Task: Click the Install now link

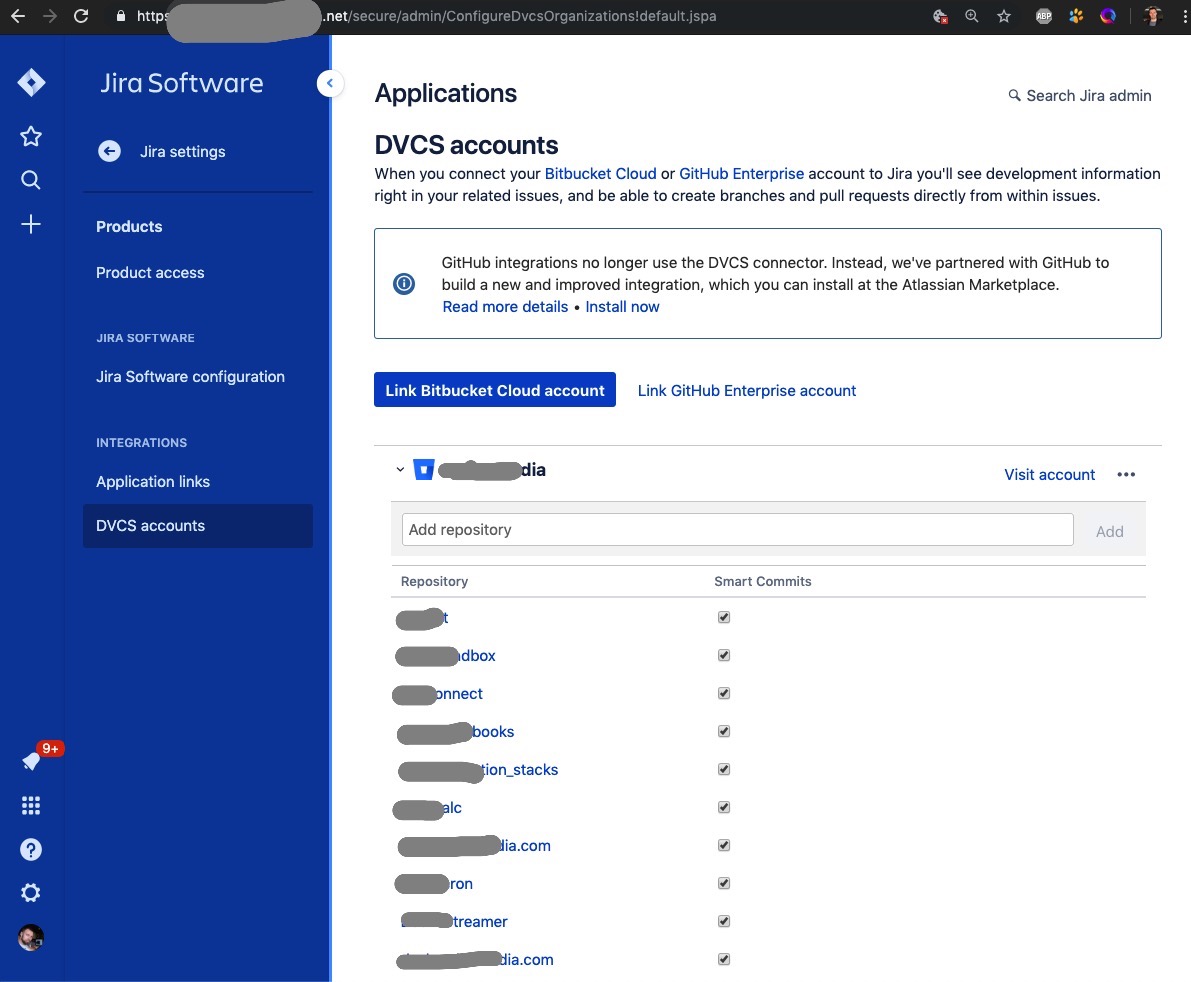Action: tap(622, 307)
